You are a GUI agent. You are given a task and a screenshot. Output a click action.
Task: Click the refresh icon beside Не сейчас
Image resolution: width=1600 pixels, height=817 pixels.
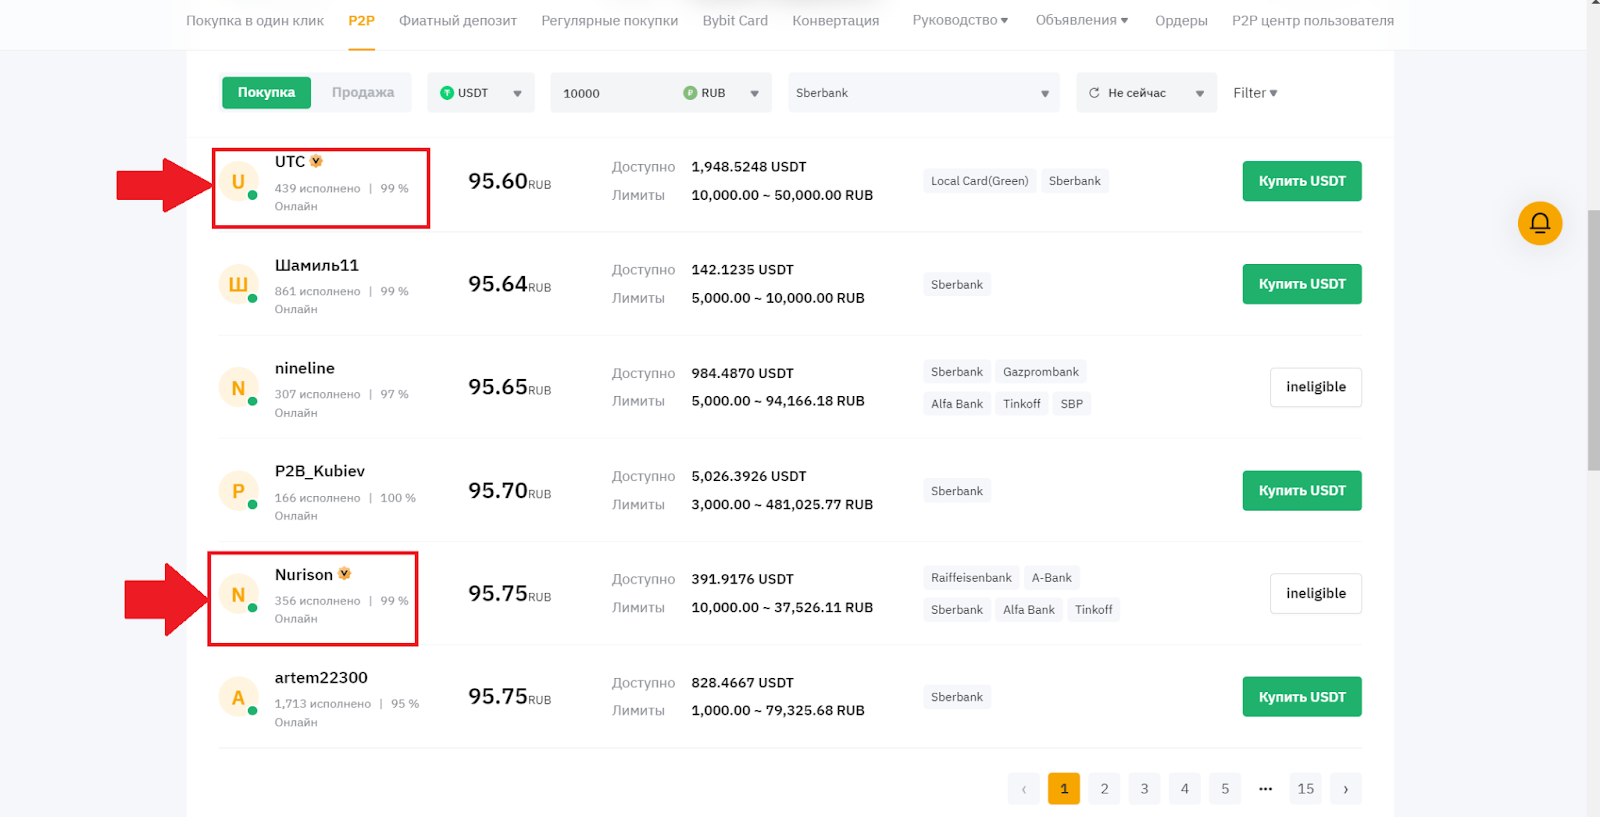click(1094, 93)
